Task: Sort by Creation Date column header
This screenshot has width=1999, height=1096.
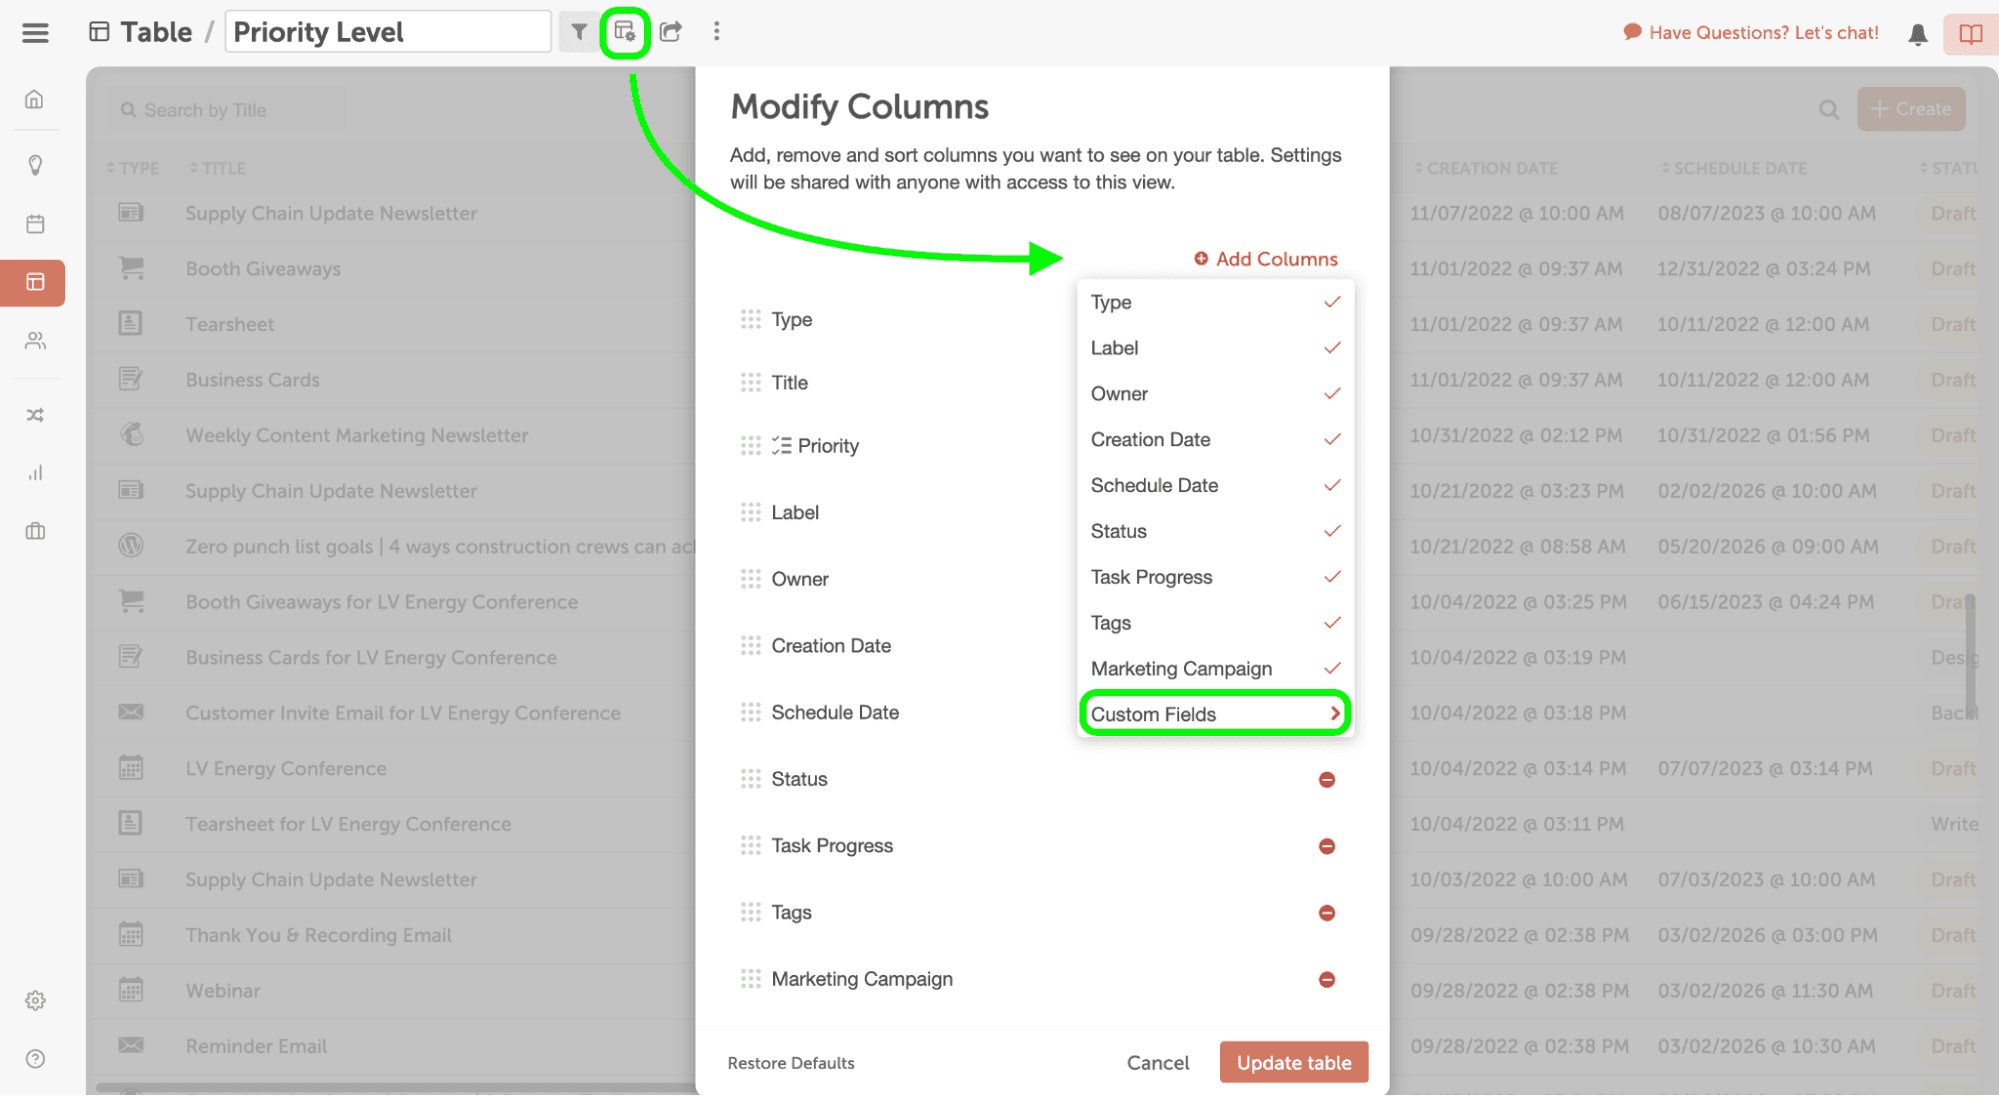Action: tap(1486, 168)
